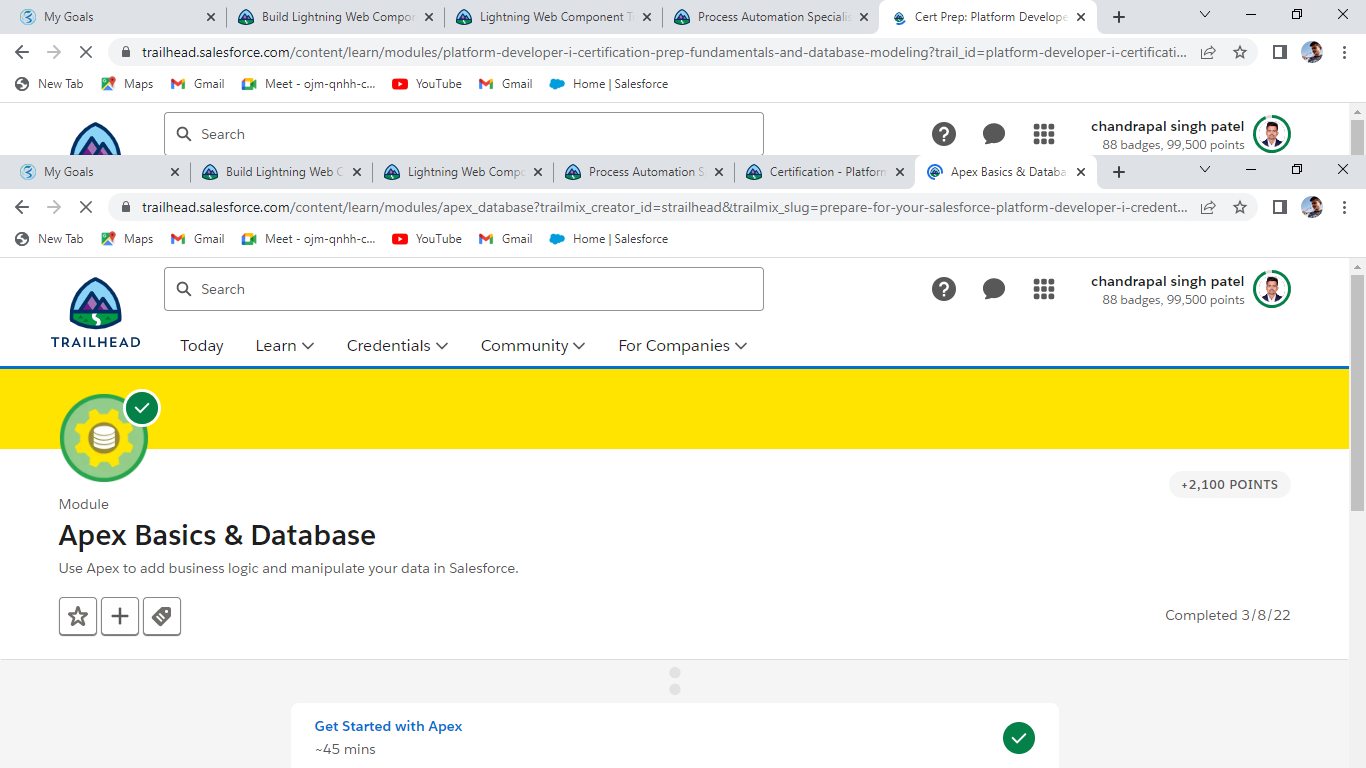Open Chrome side panel icon
This screenshot has height=768, width=1366.
pos(1279,207)
